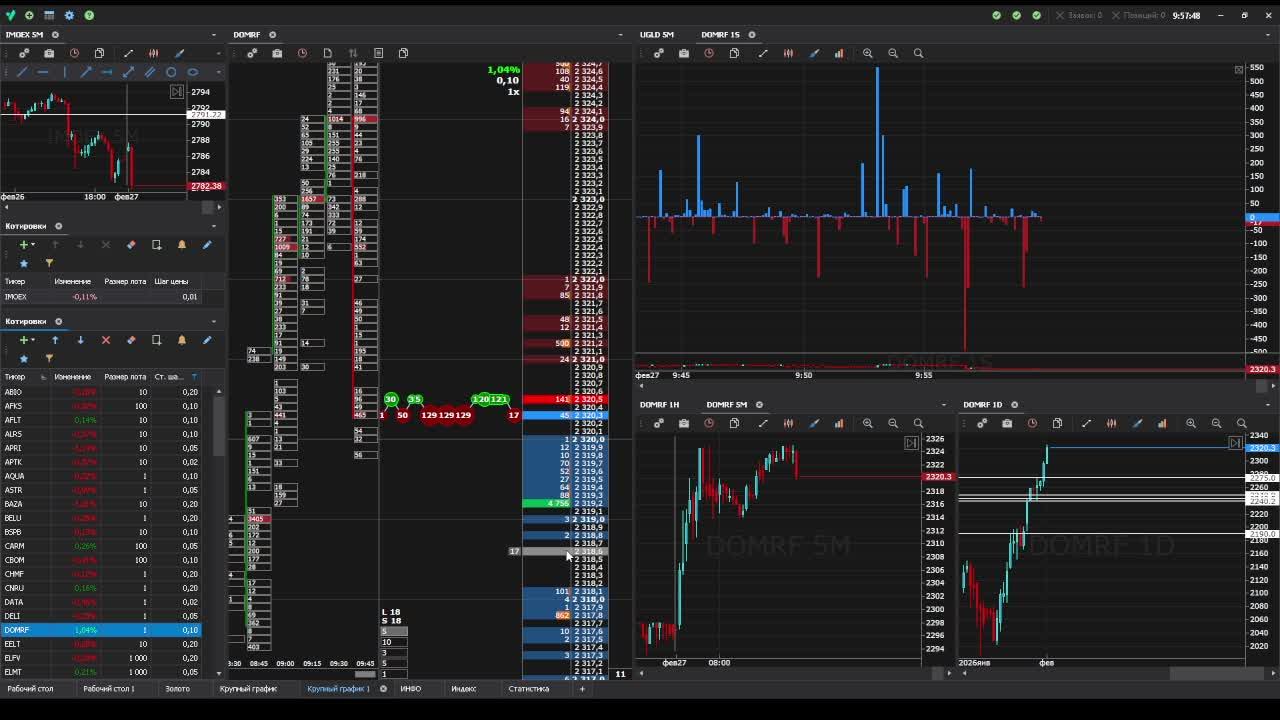
Task: Select the vertical line drawing tool in IMOEX chart
Action: click(64, 72)
